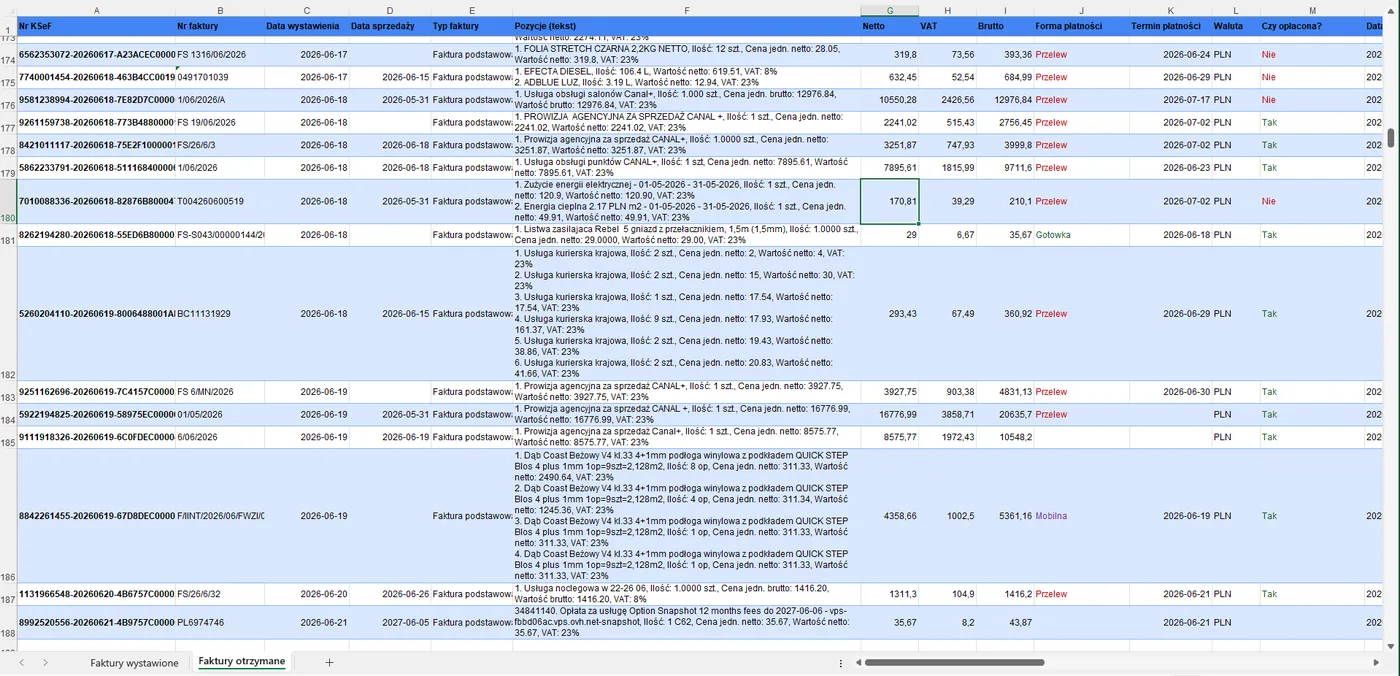Image resolution: width=1400 pixels, height=676 pixels.
Task: Click the Termin płatności header cell
Action: point(1170,26)
